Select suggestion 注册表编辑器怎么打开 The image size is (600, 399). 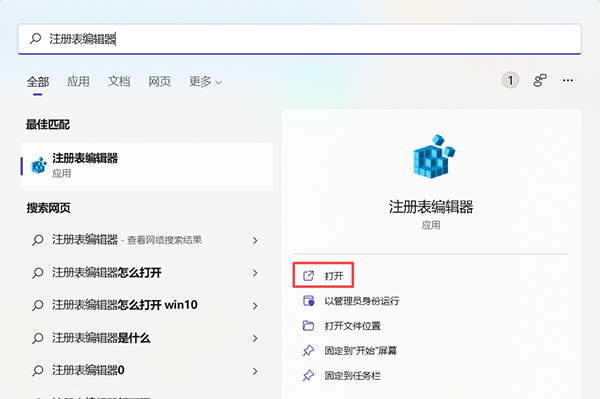click(x=107, y=273)
